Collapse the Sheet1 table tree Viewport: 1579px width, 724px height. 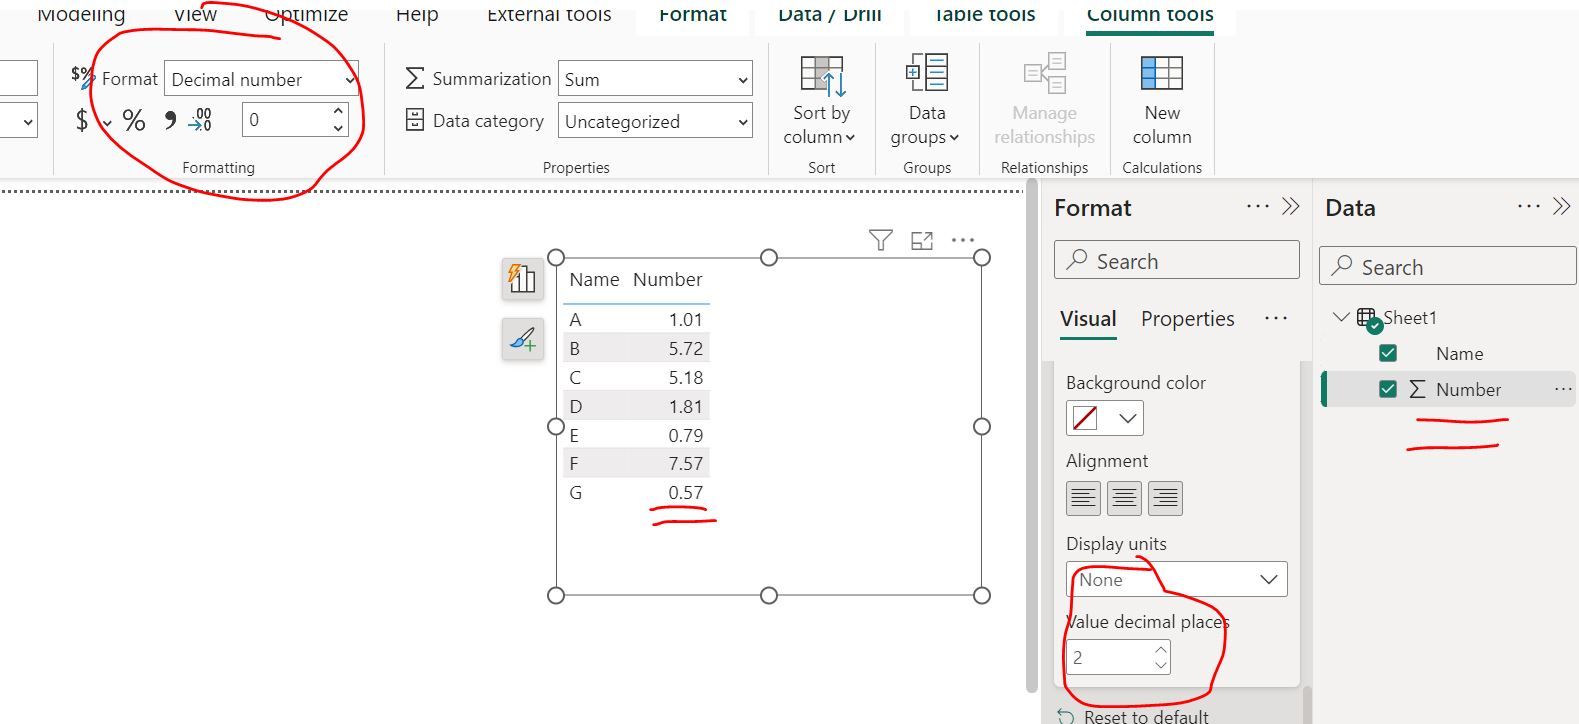[1341, 317]
